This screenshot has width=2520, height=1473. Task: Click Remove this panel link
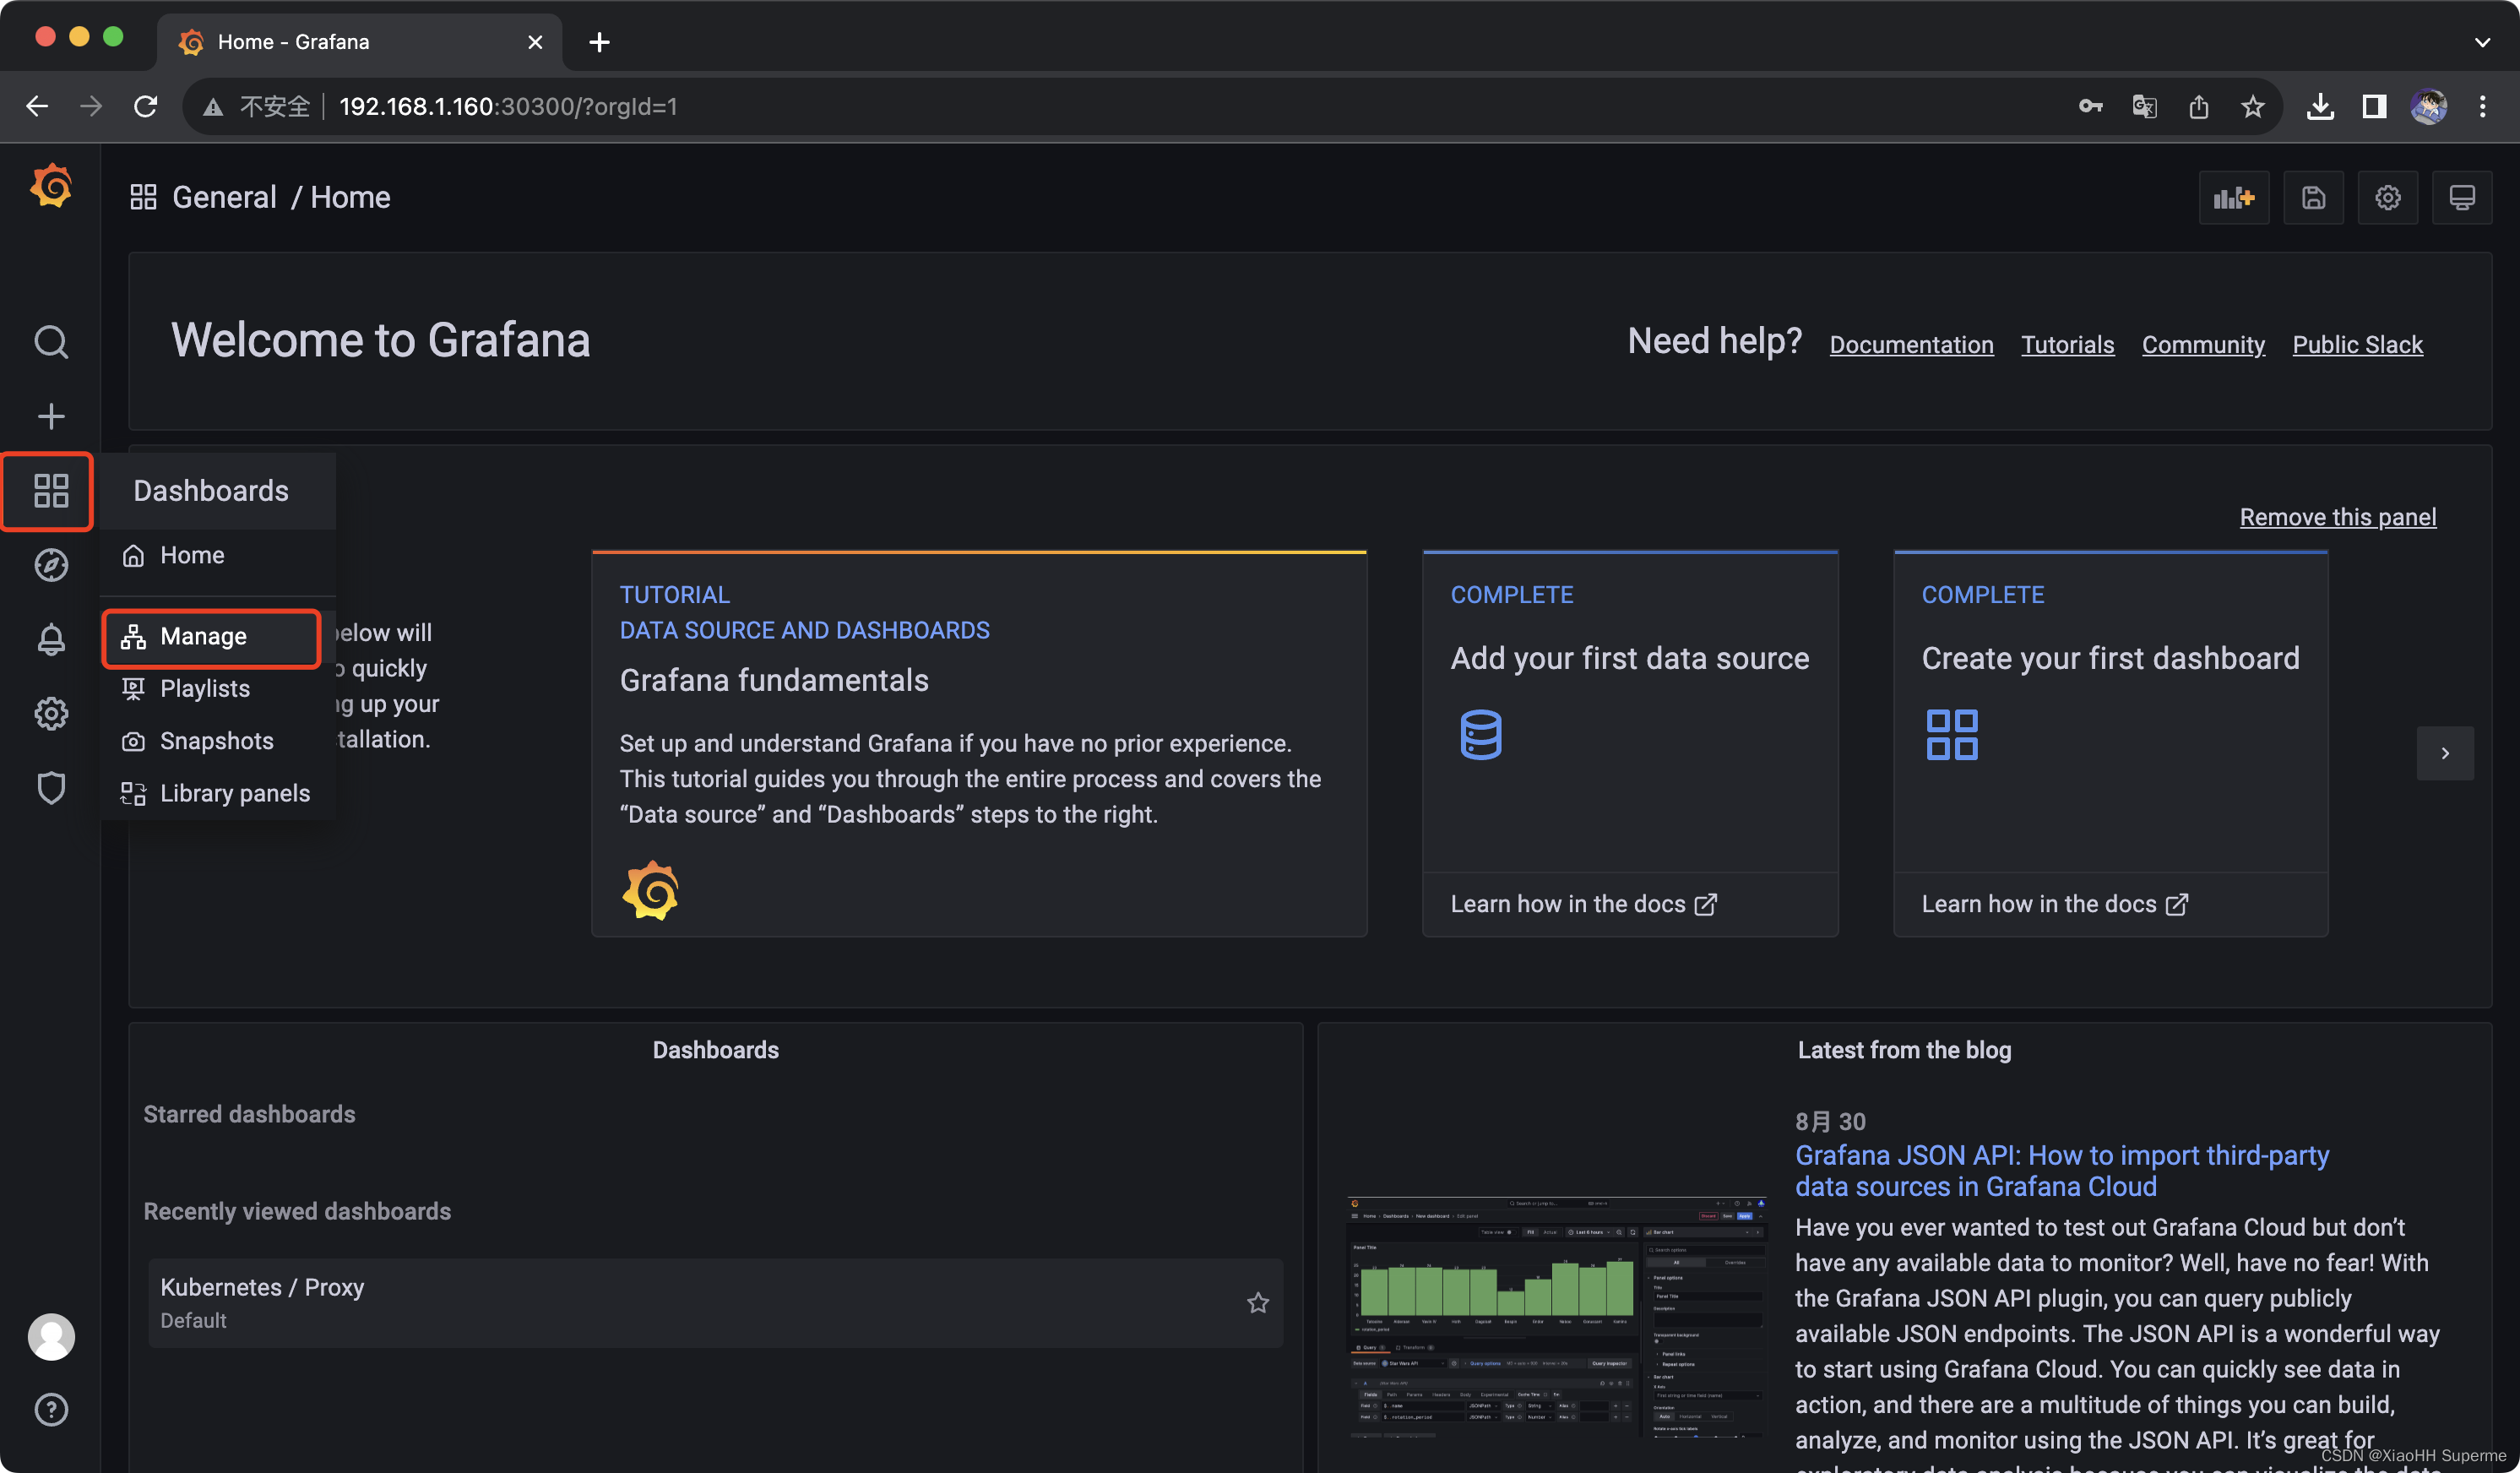click(2337, 517)
